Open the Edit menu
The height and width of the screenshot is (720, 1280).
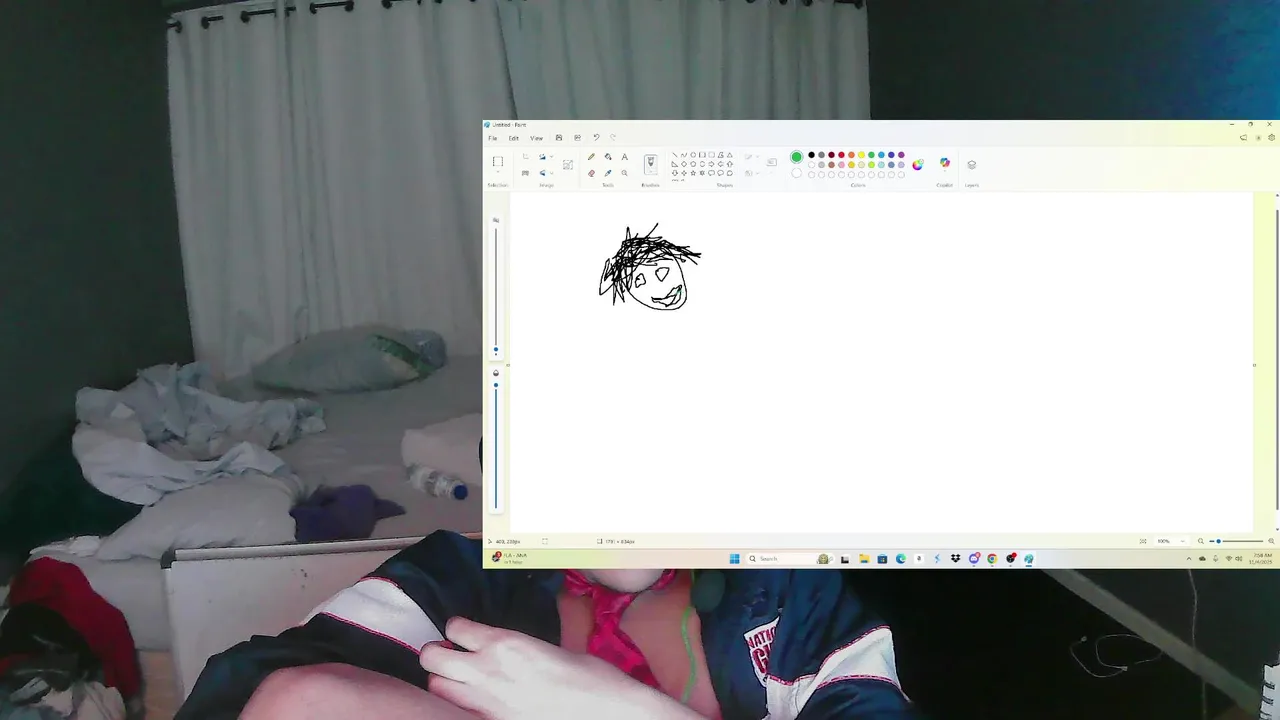click(x=514, y=138)
